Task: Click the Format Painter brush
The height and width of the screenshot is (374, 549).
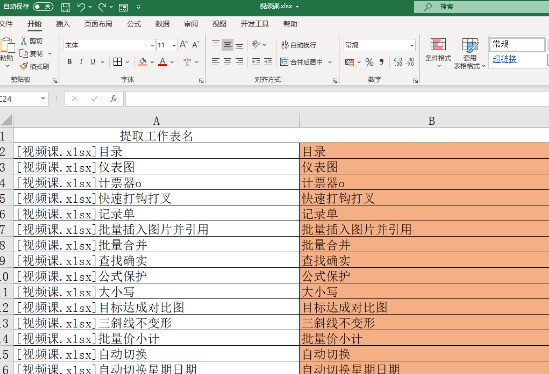Action: click(24, 66)
